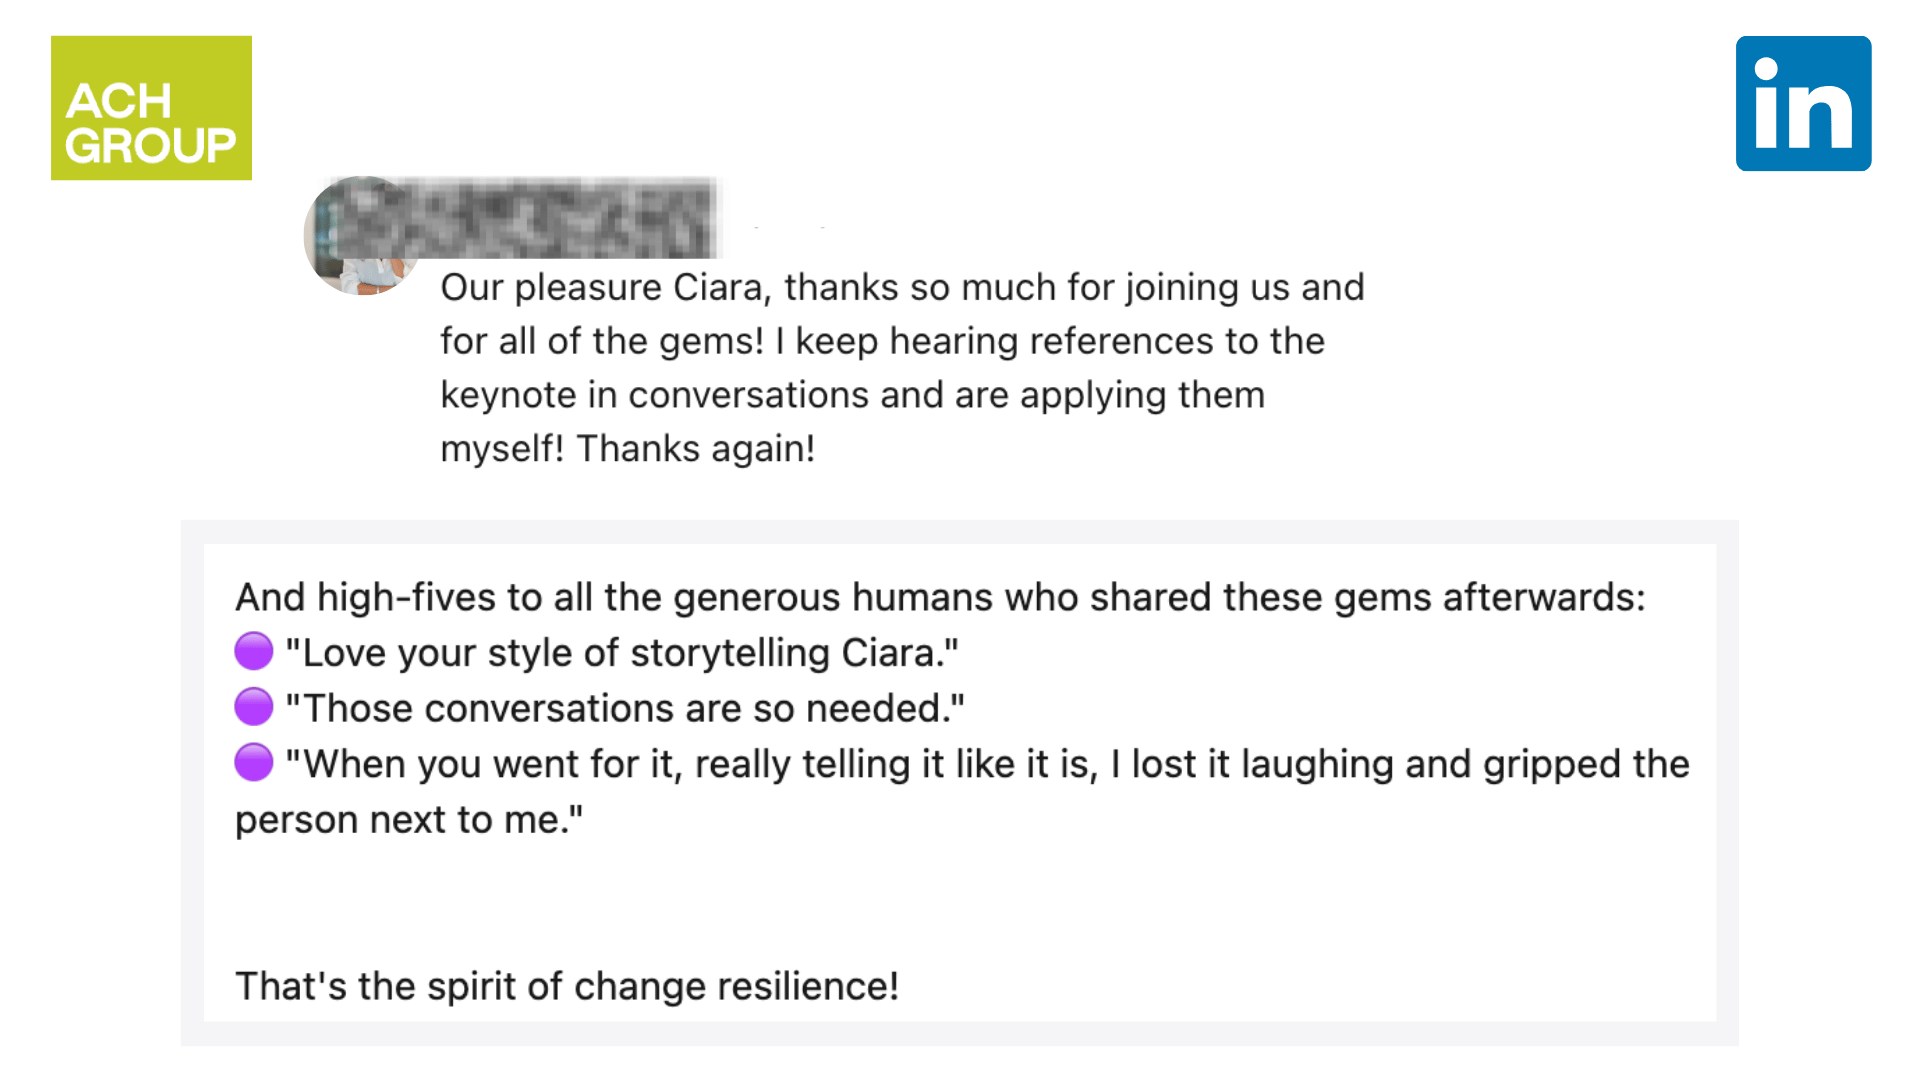Click "Those conversations are so needed" quote
The width and height of the screenshot is (1920, 1080).
click(x=625, y=708)
